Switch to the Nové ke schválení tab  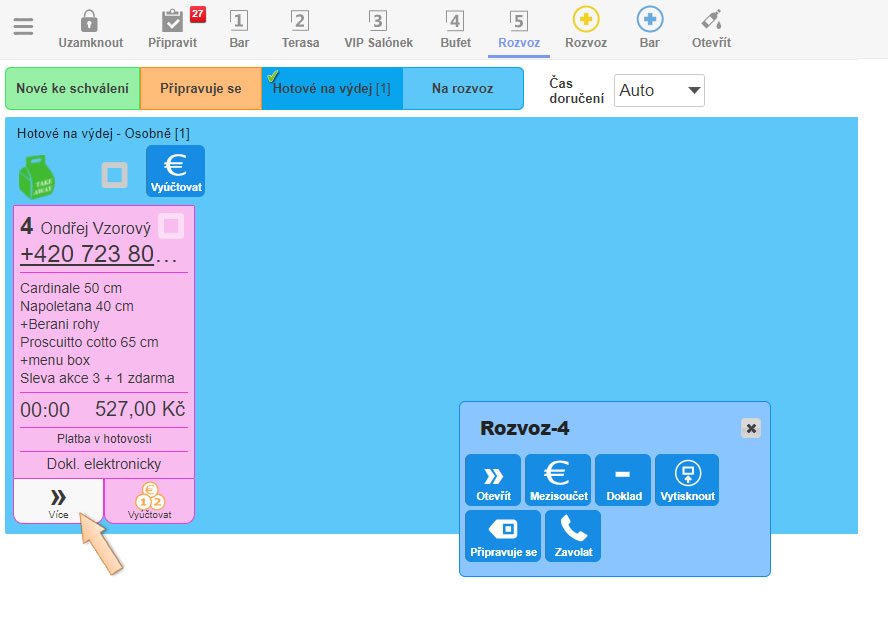pyautogui.click(x=72, y=88)
